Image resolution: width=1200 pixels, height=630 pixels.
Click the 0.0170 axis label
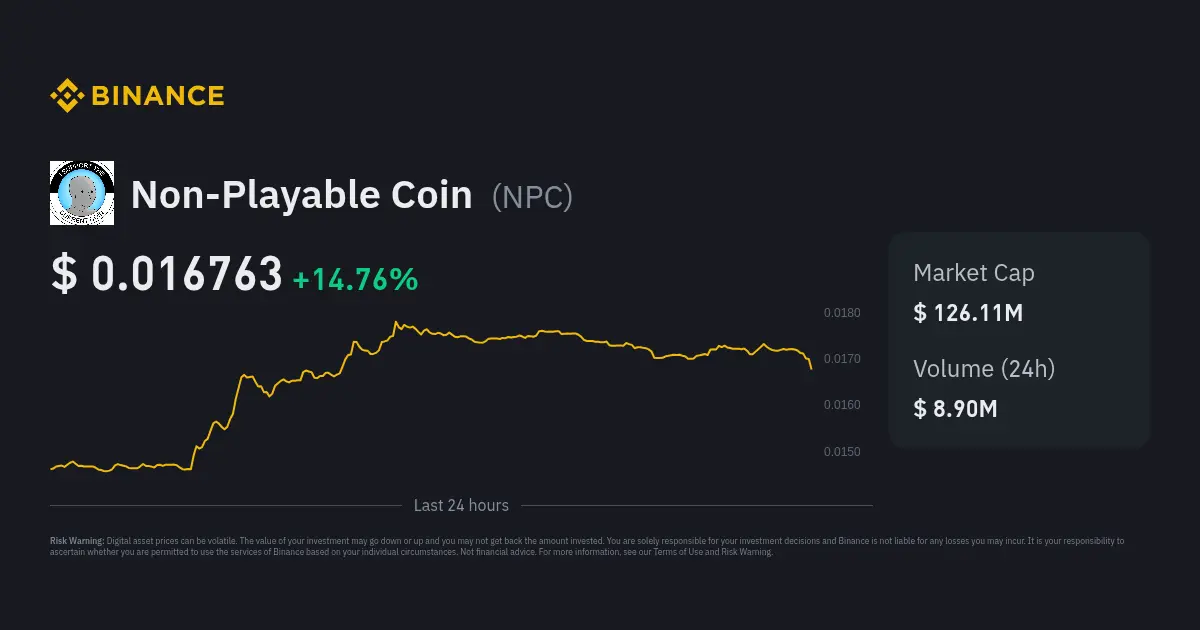click(x=841, y=359)
